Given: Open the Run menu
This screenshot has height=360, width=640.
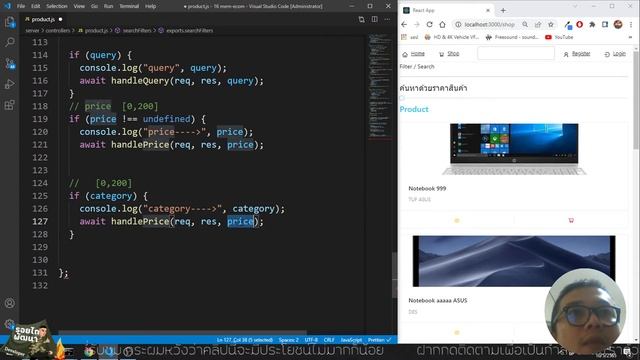Looking at the screenshot, I should 108,6.
